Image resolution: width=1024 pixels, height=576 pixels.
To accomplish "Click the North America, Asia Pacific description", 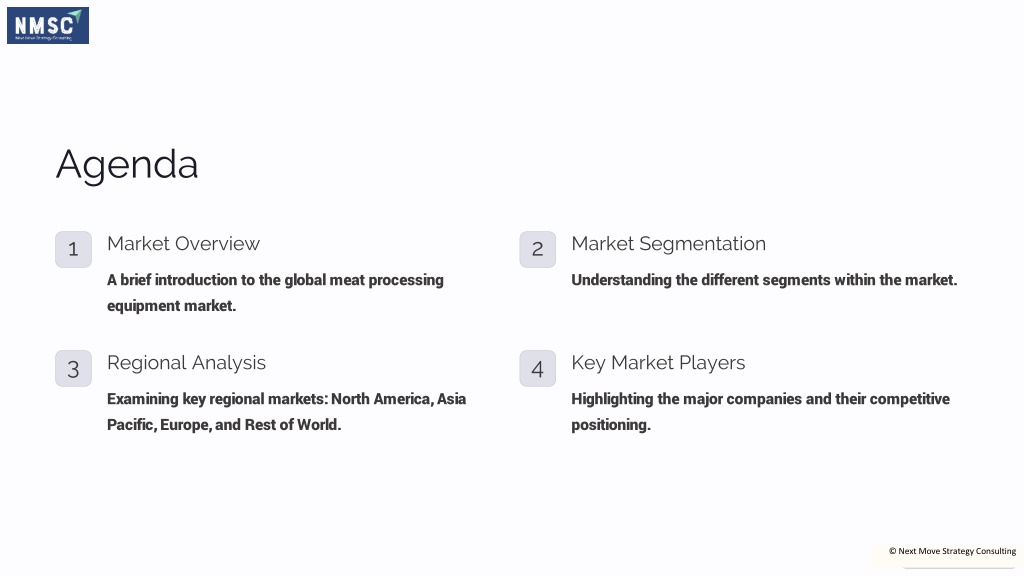I will (287, 411).
